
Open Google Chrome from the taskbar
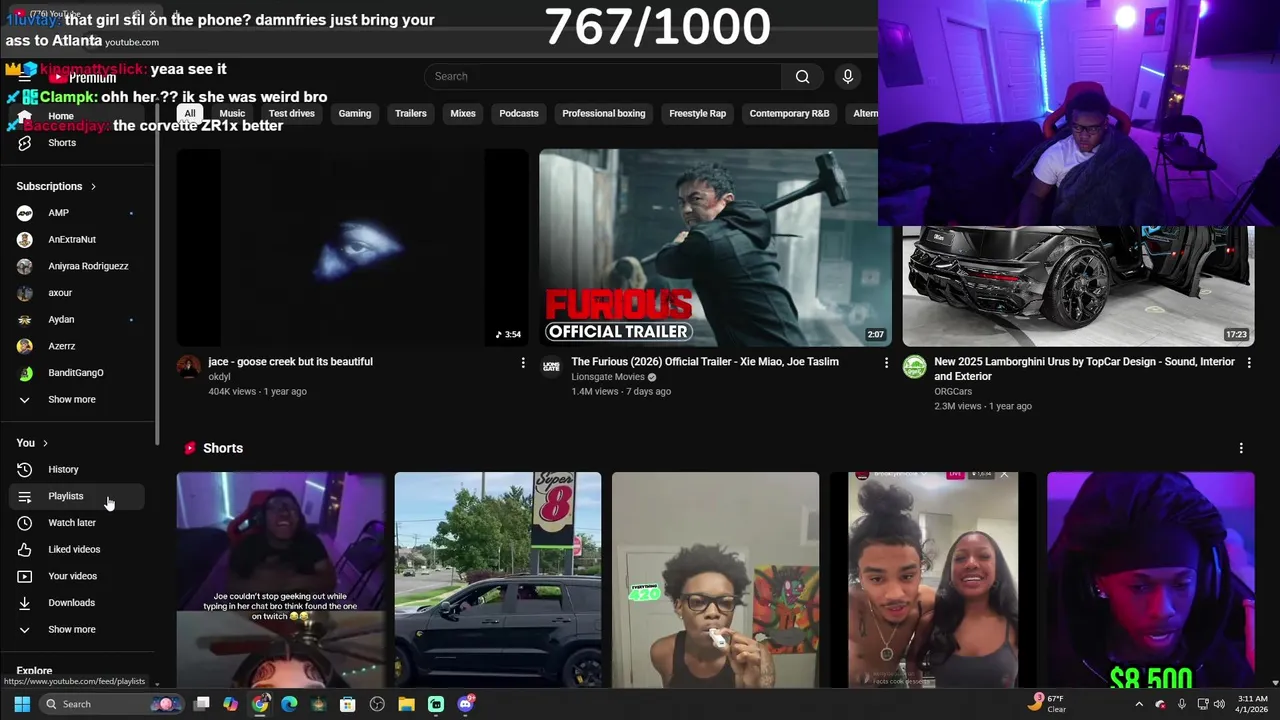coord(260,704)
